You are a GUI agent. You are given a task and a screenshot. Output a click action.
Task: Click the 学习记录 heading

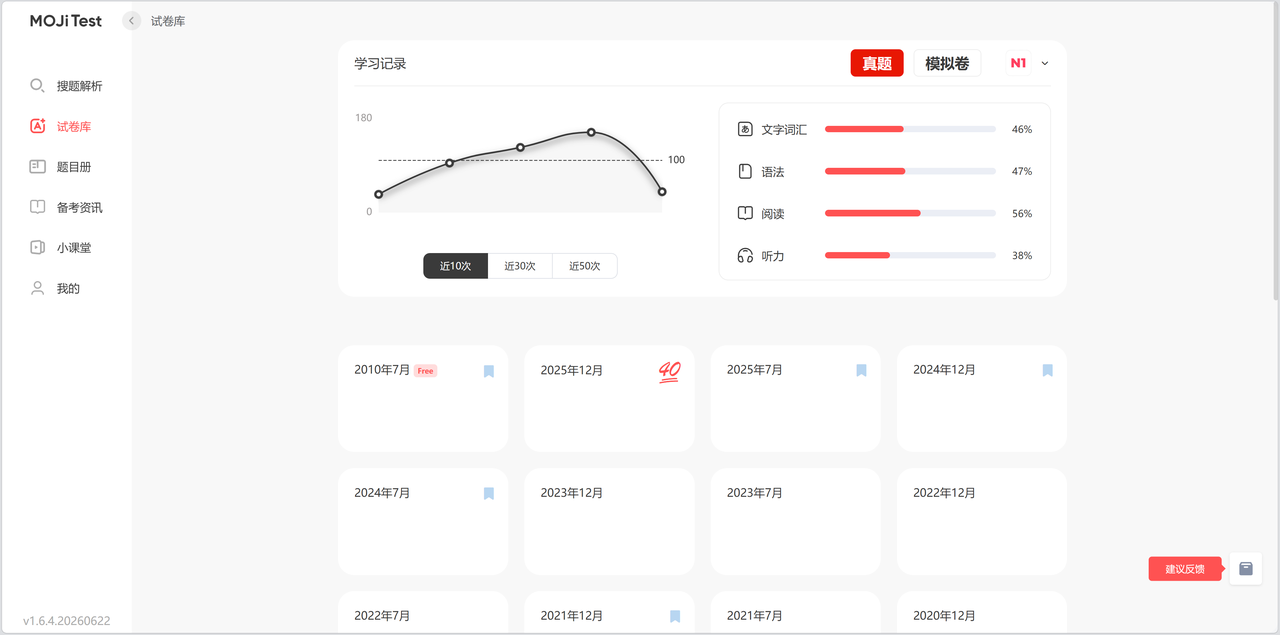pyautogui.click(x=380, y=63)
